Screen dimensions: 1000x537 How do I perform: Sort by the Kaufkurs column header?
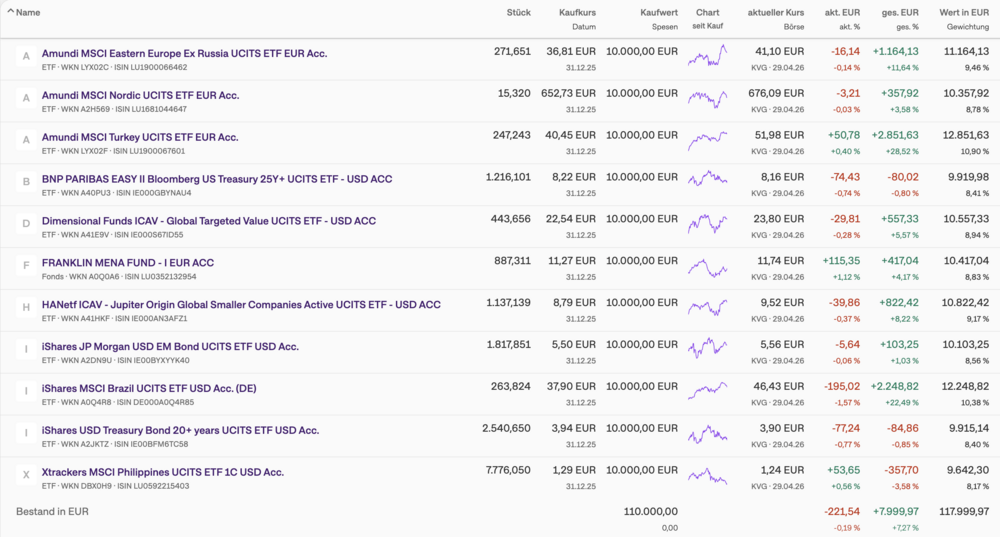tap(577, 12)
